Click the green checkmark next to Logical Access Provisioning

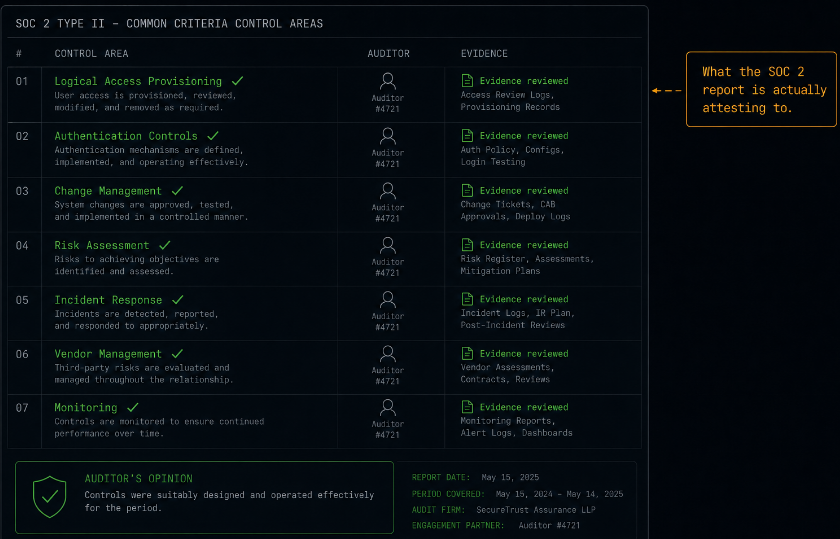click(x=237, y=81)
